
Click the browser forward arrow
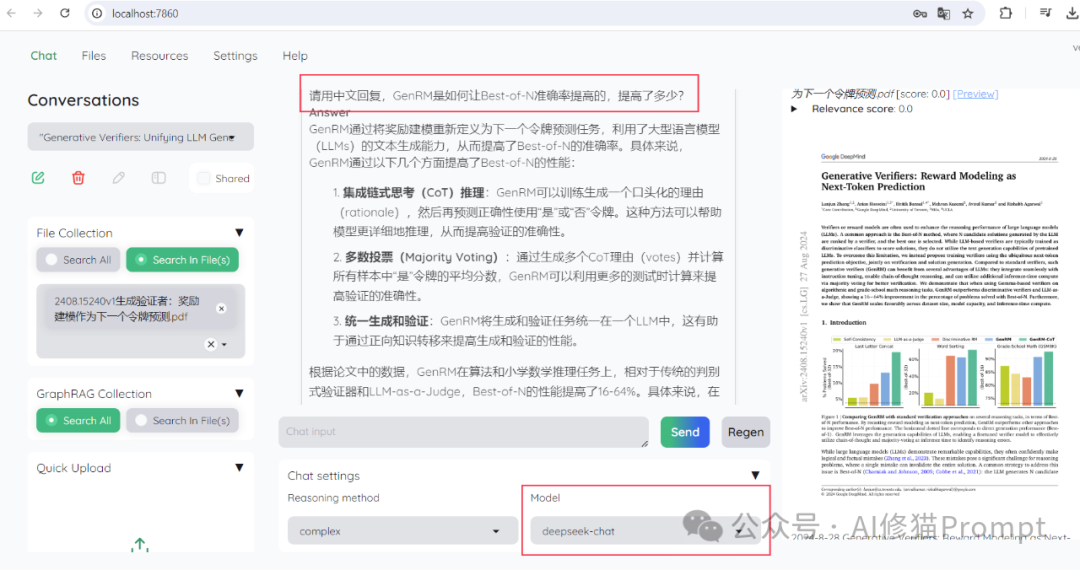(37, 13)
